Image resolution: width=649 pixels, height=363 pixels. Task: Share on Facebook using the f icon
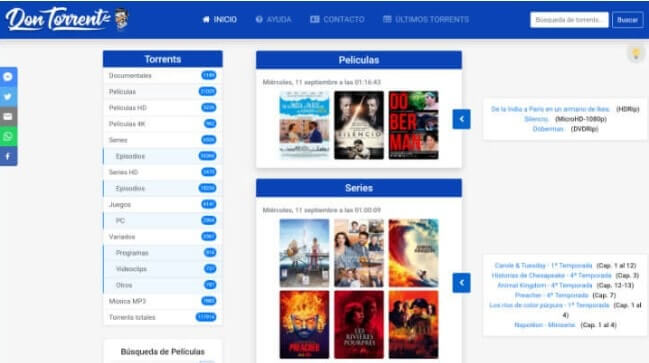[x=8, y=156]
